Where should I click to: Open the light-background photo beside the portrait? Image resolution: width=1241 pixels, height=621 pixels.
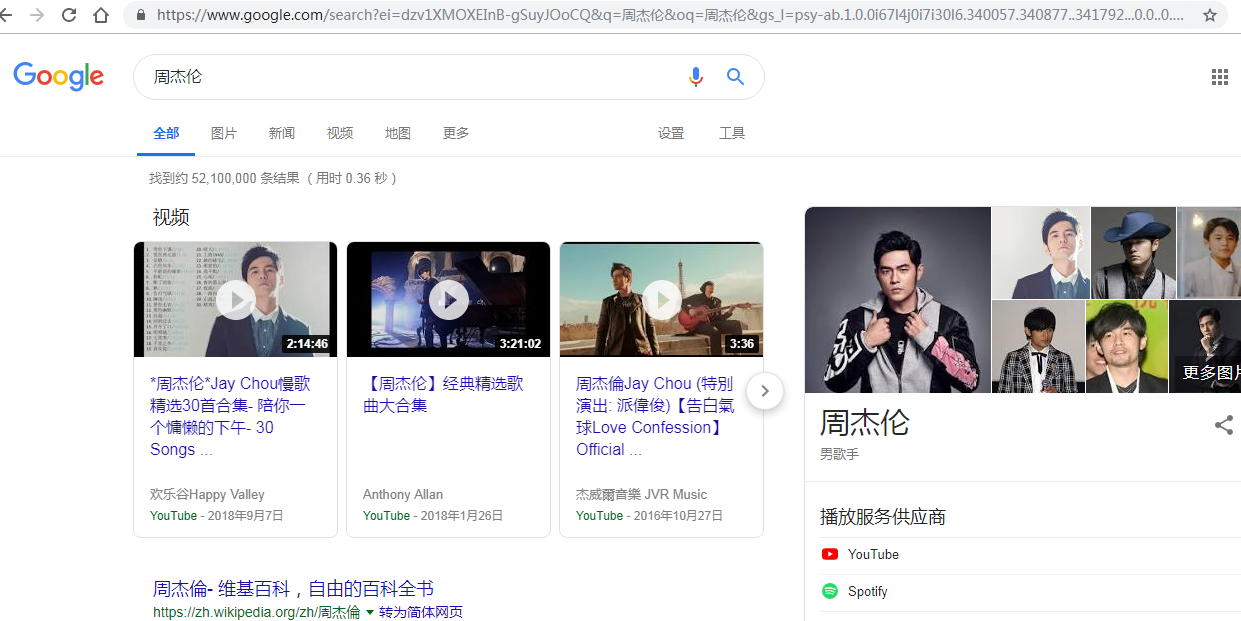(1041, 252)
